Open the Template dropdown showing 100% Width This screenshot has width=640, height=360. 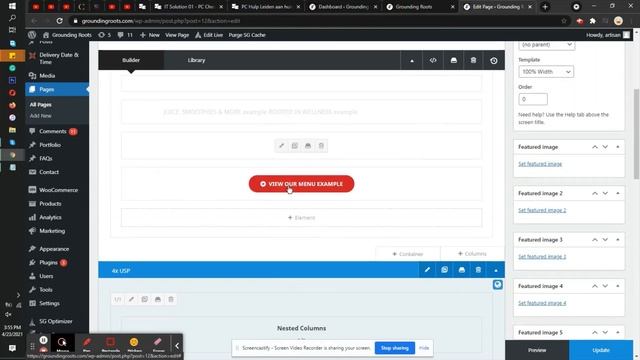click(546, 72)
